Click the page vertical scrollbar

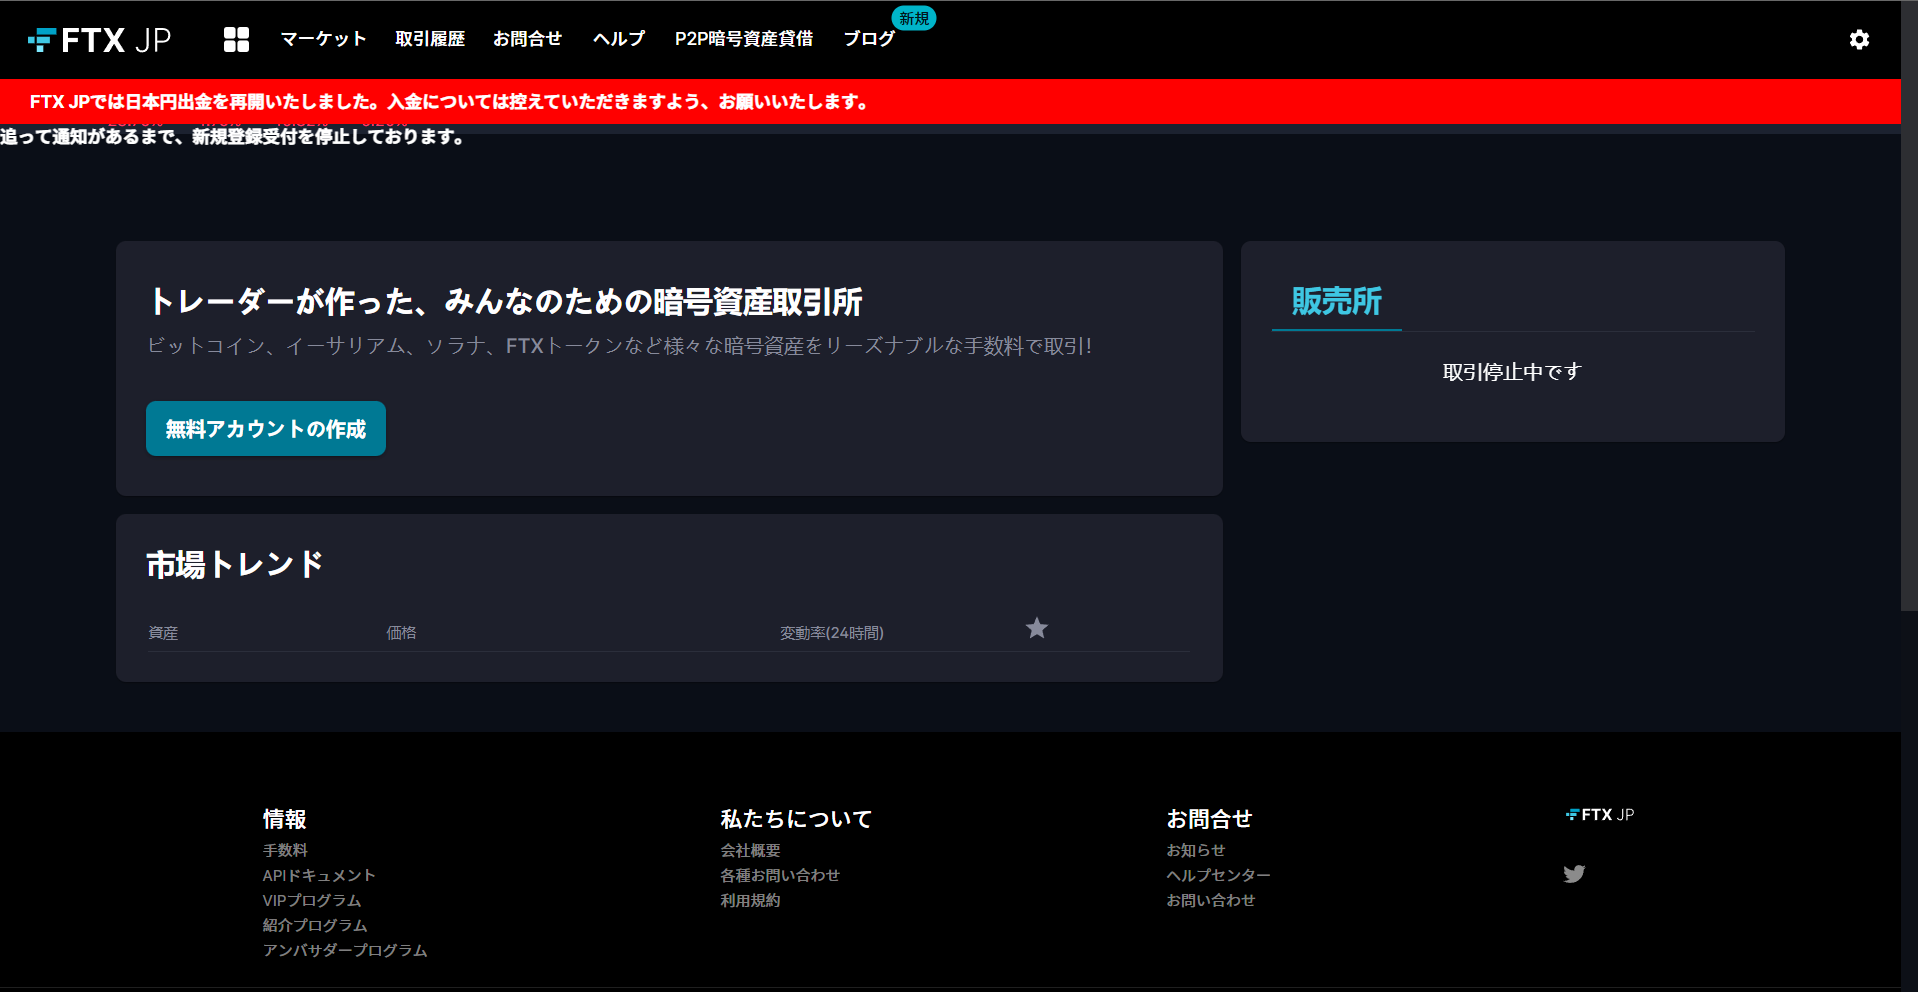coord(1909,305)
